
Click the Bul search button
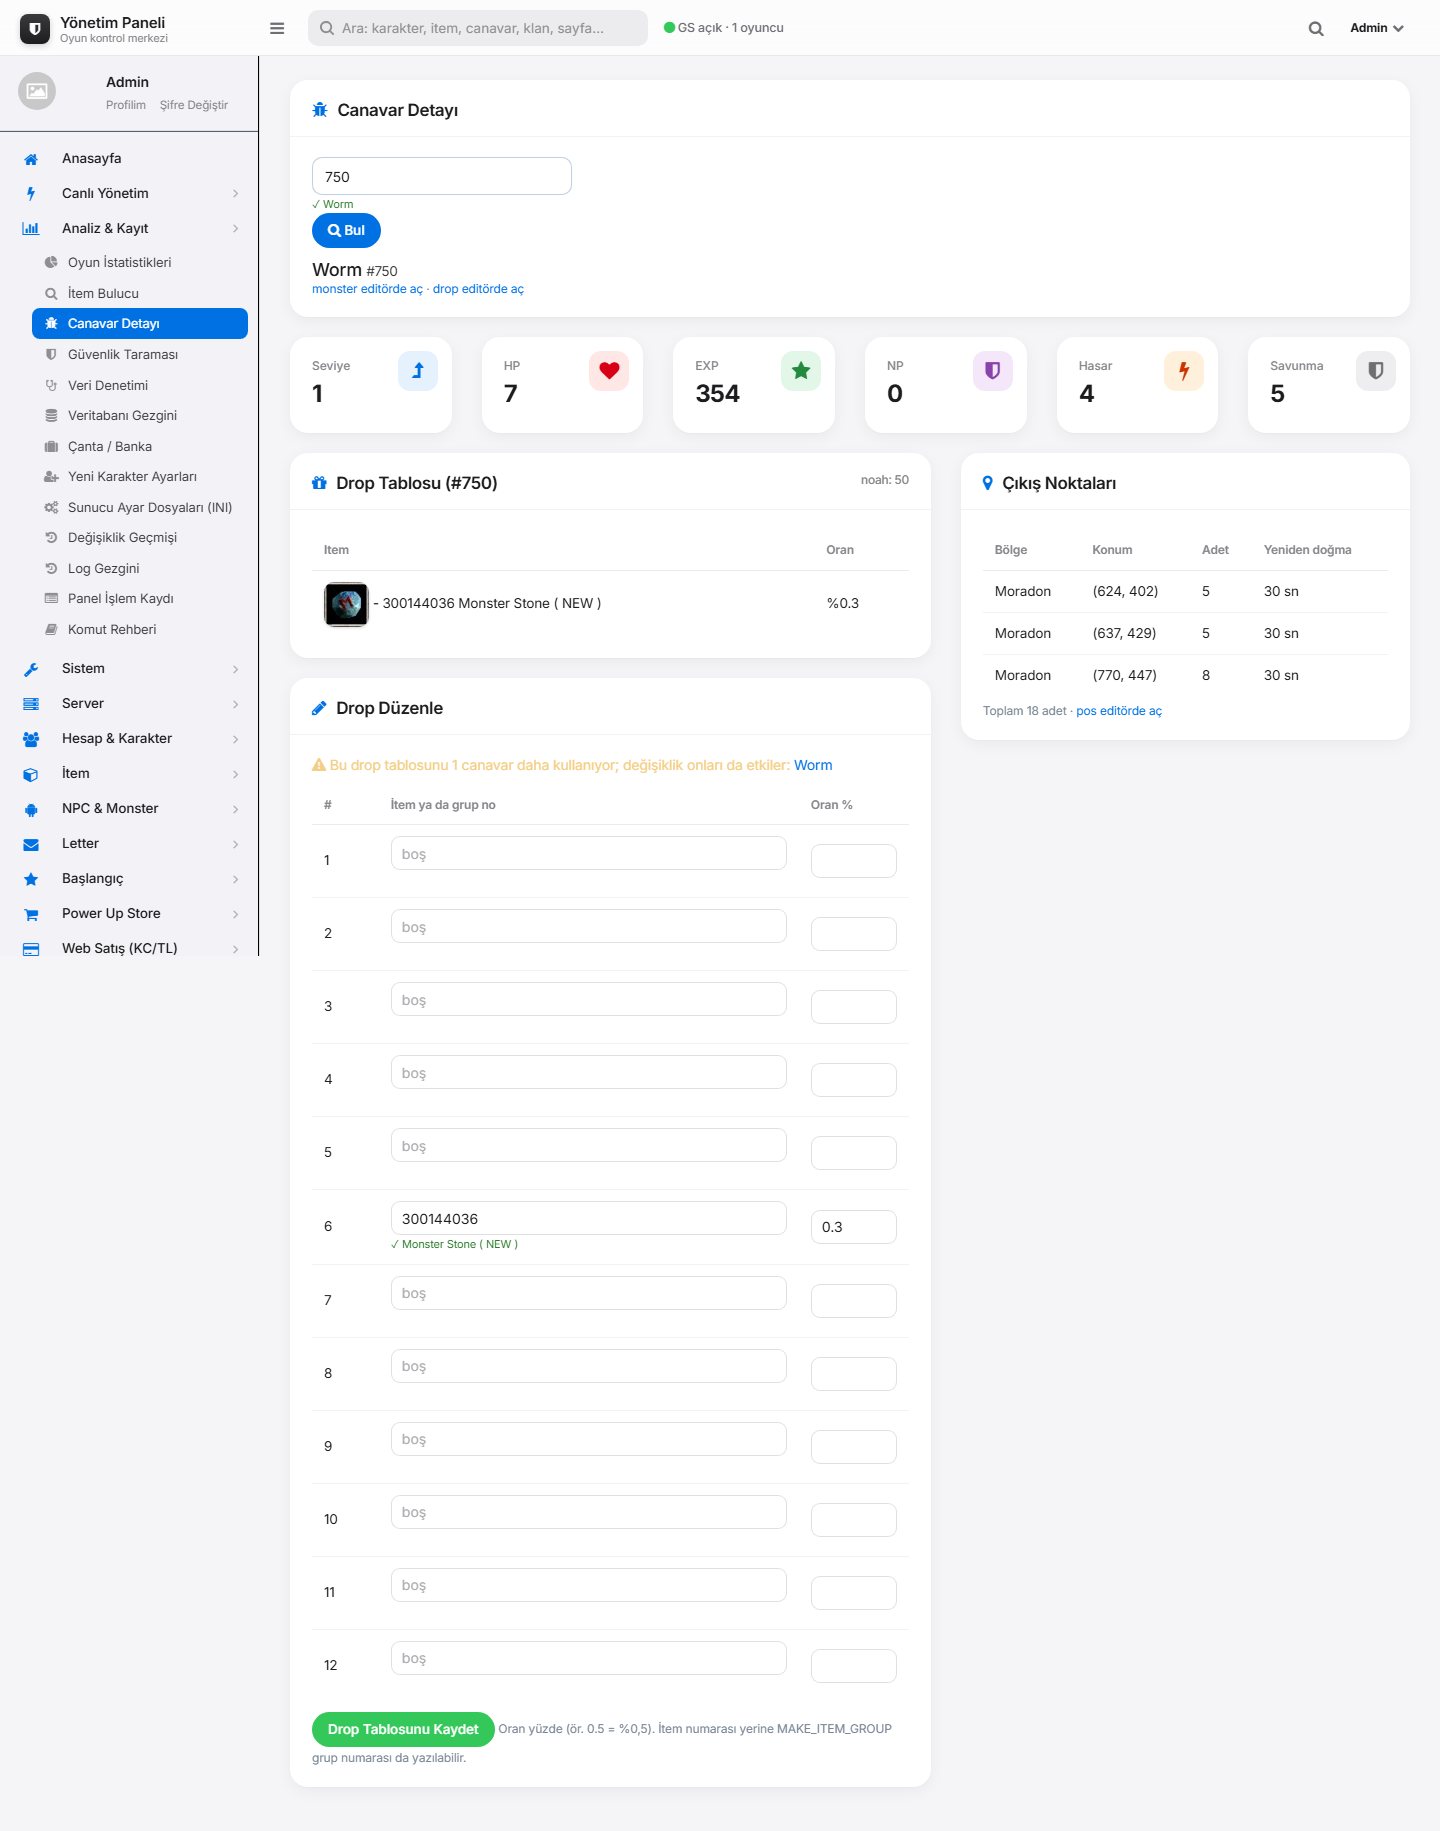[x=346, y=230]
